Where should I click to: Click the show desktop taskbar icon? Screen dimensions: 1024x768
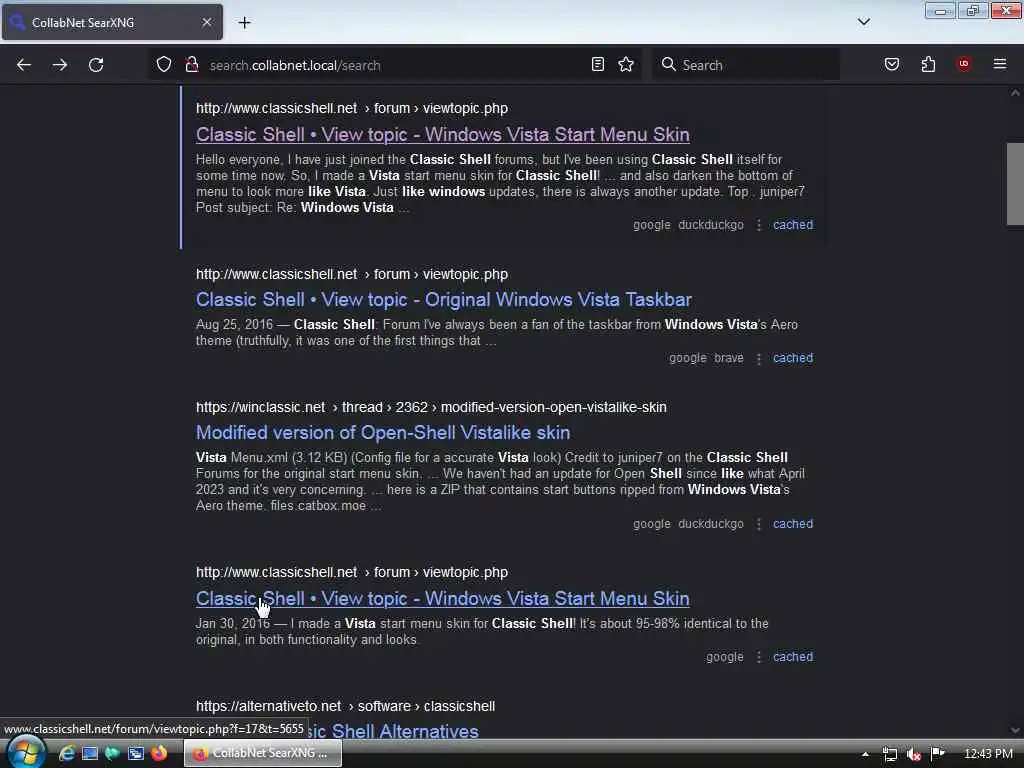(x=89, y=753)
